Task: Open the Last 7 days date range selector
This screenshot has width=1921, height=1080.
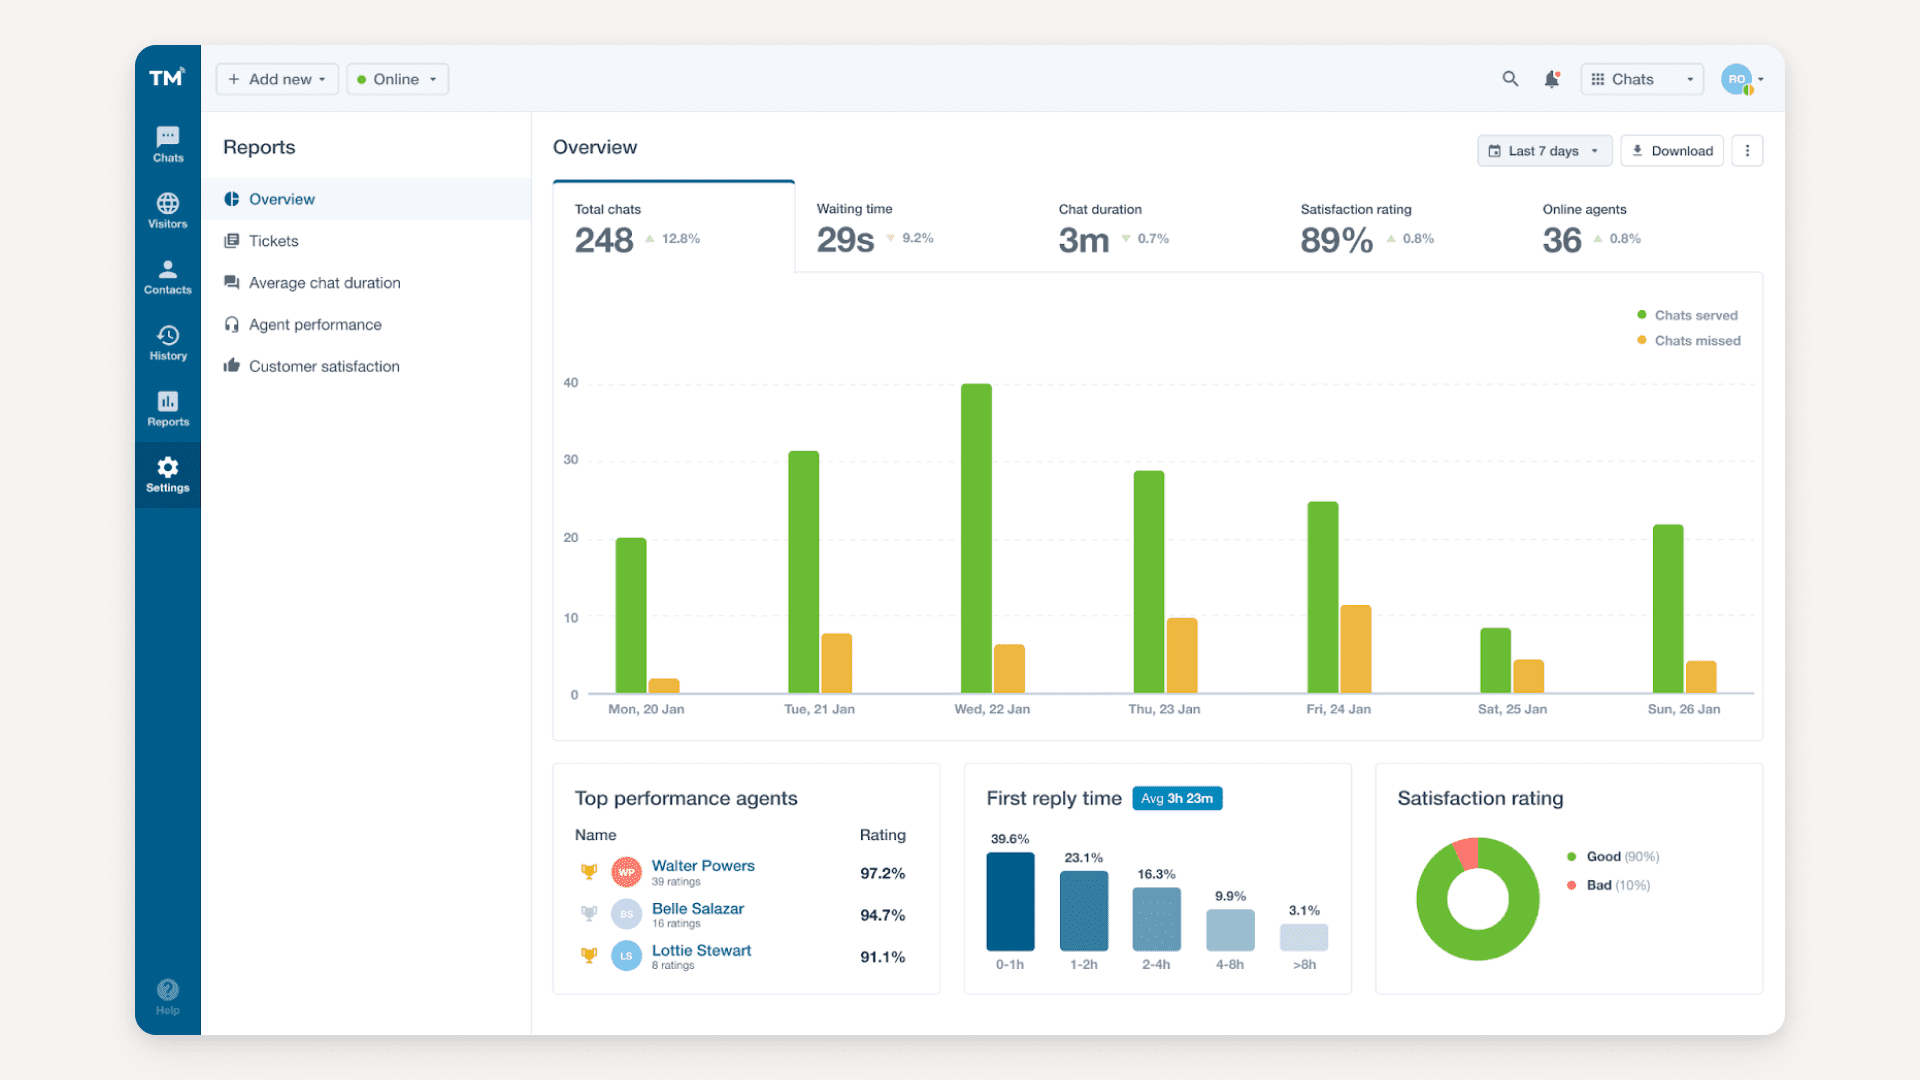Action: click(x=1544, y=150)
